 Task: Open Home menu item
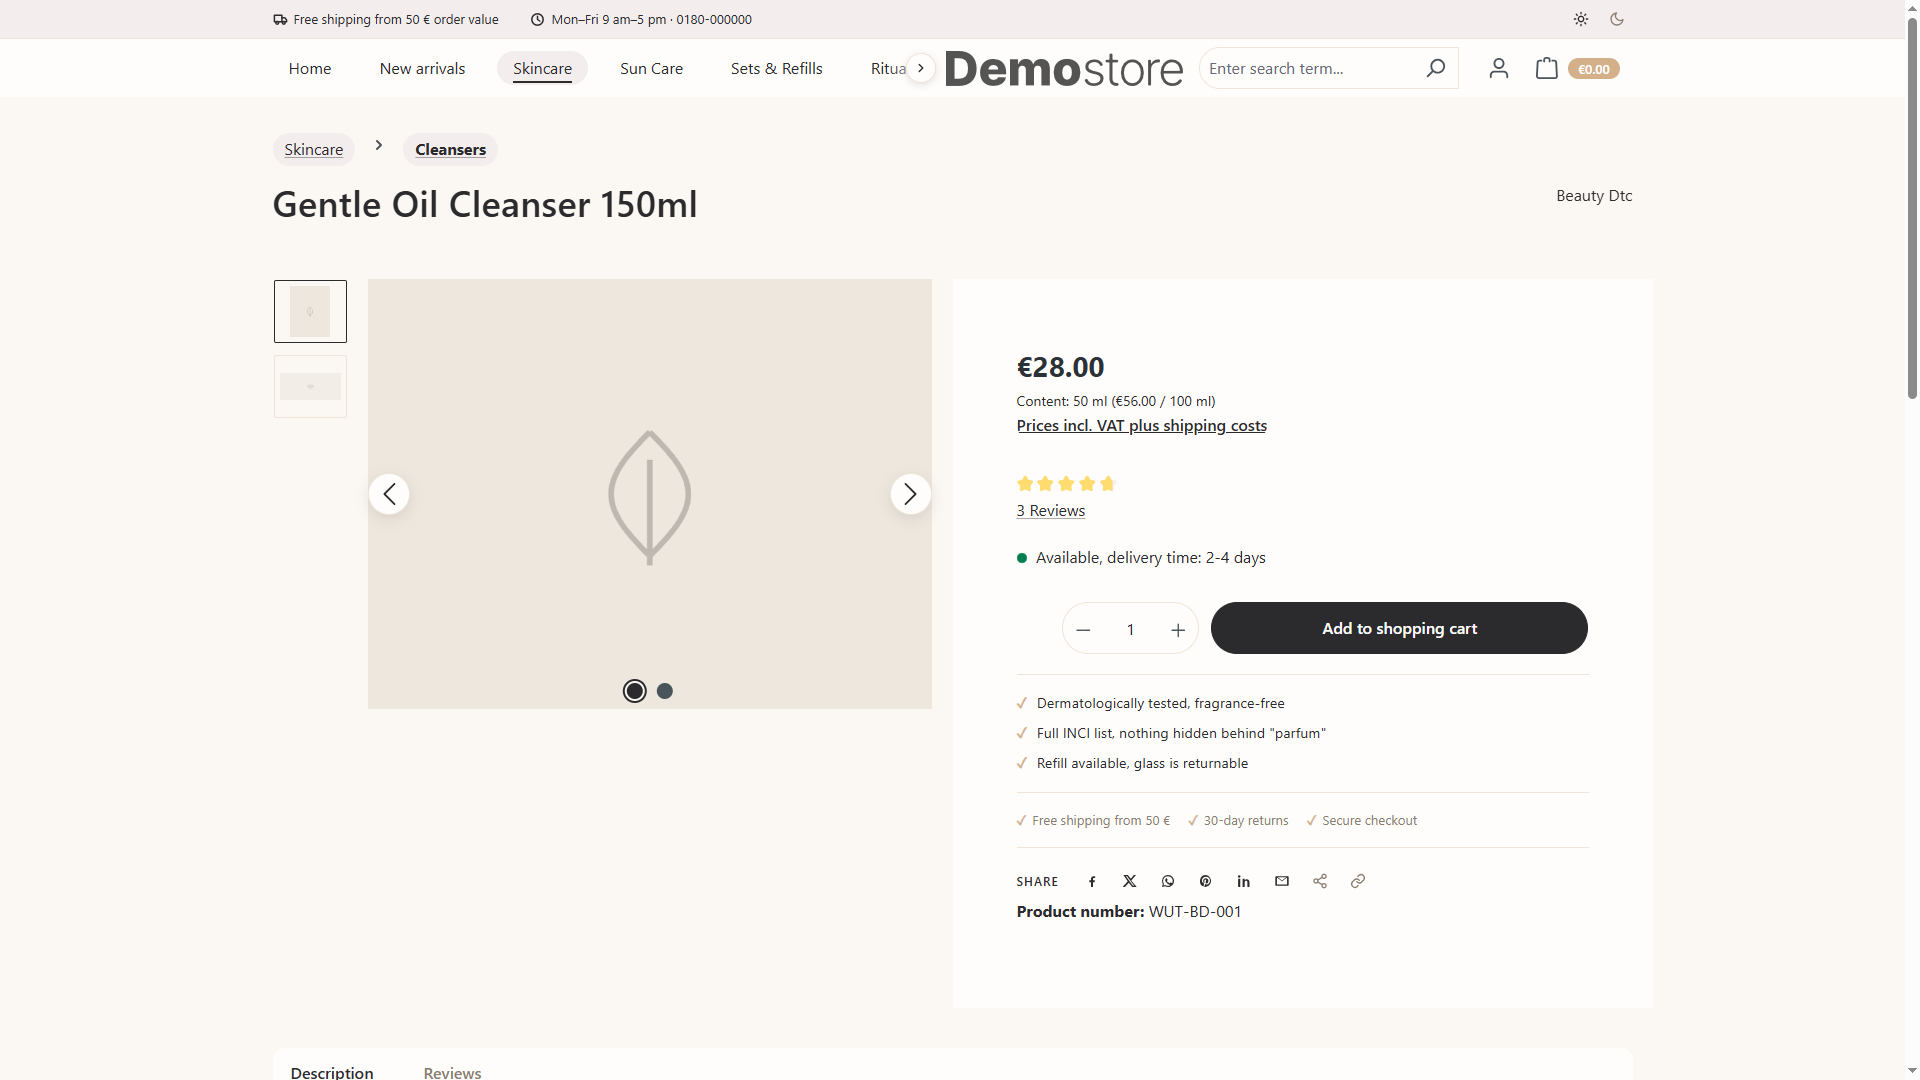pos(310,68)
